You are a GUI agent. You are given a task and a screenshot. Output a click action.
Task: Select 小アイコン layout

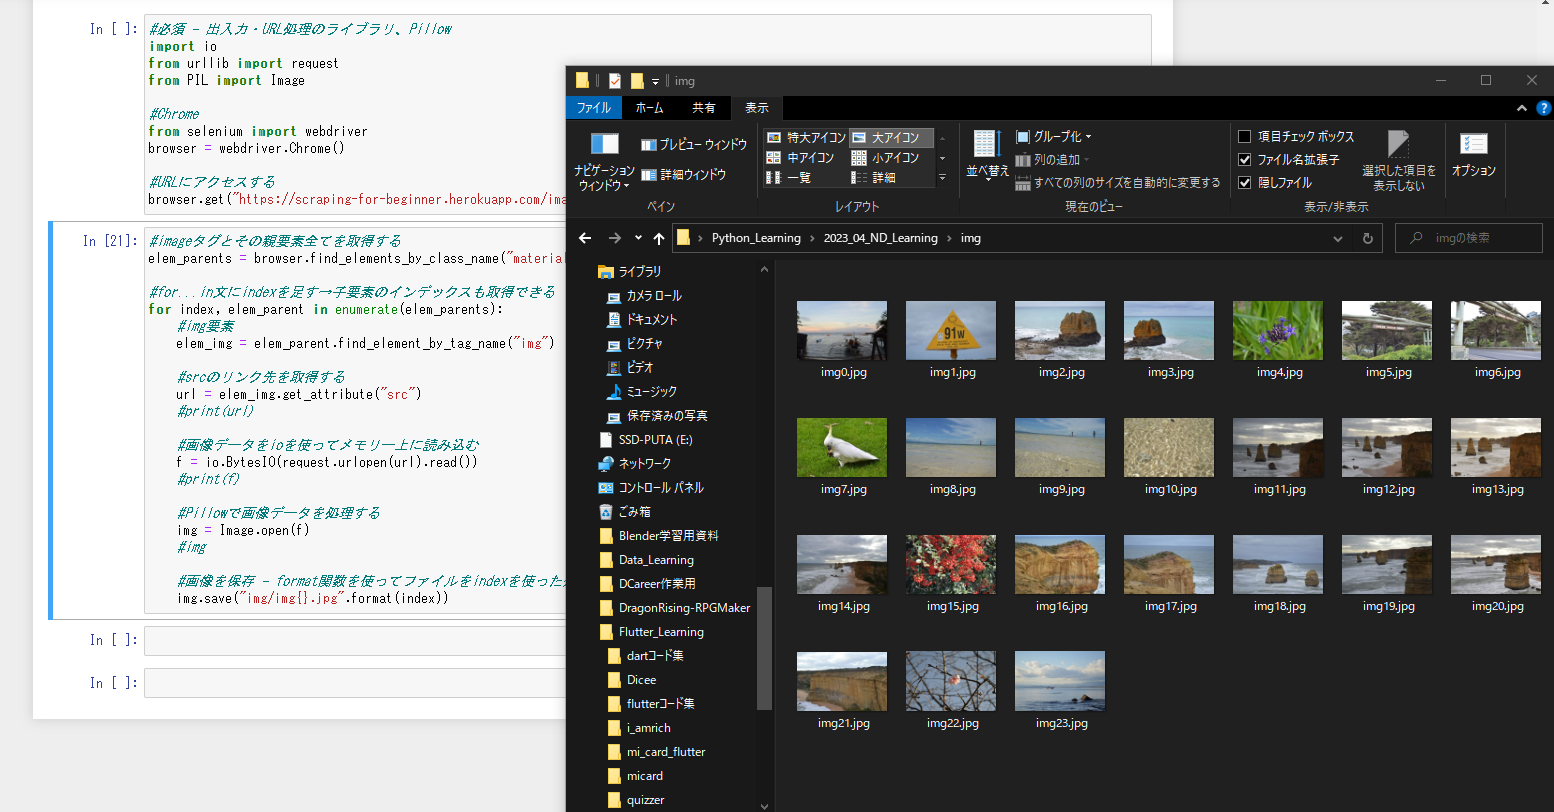click(885, 158)
